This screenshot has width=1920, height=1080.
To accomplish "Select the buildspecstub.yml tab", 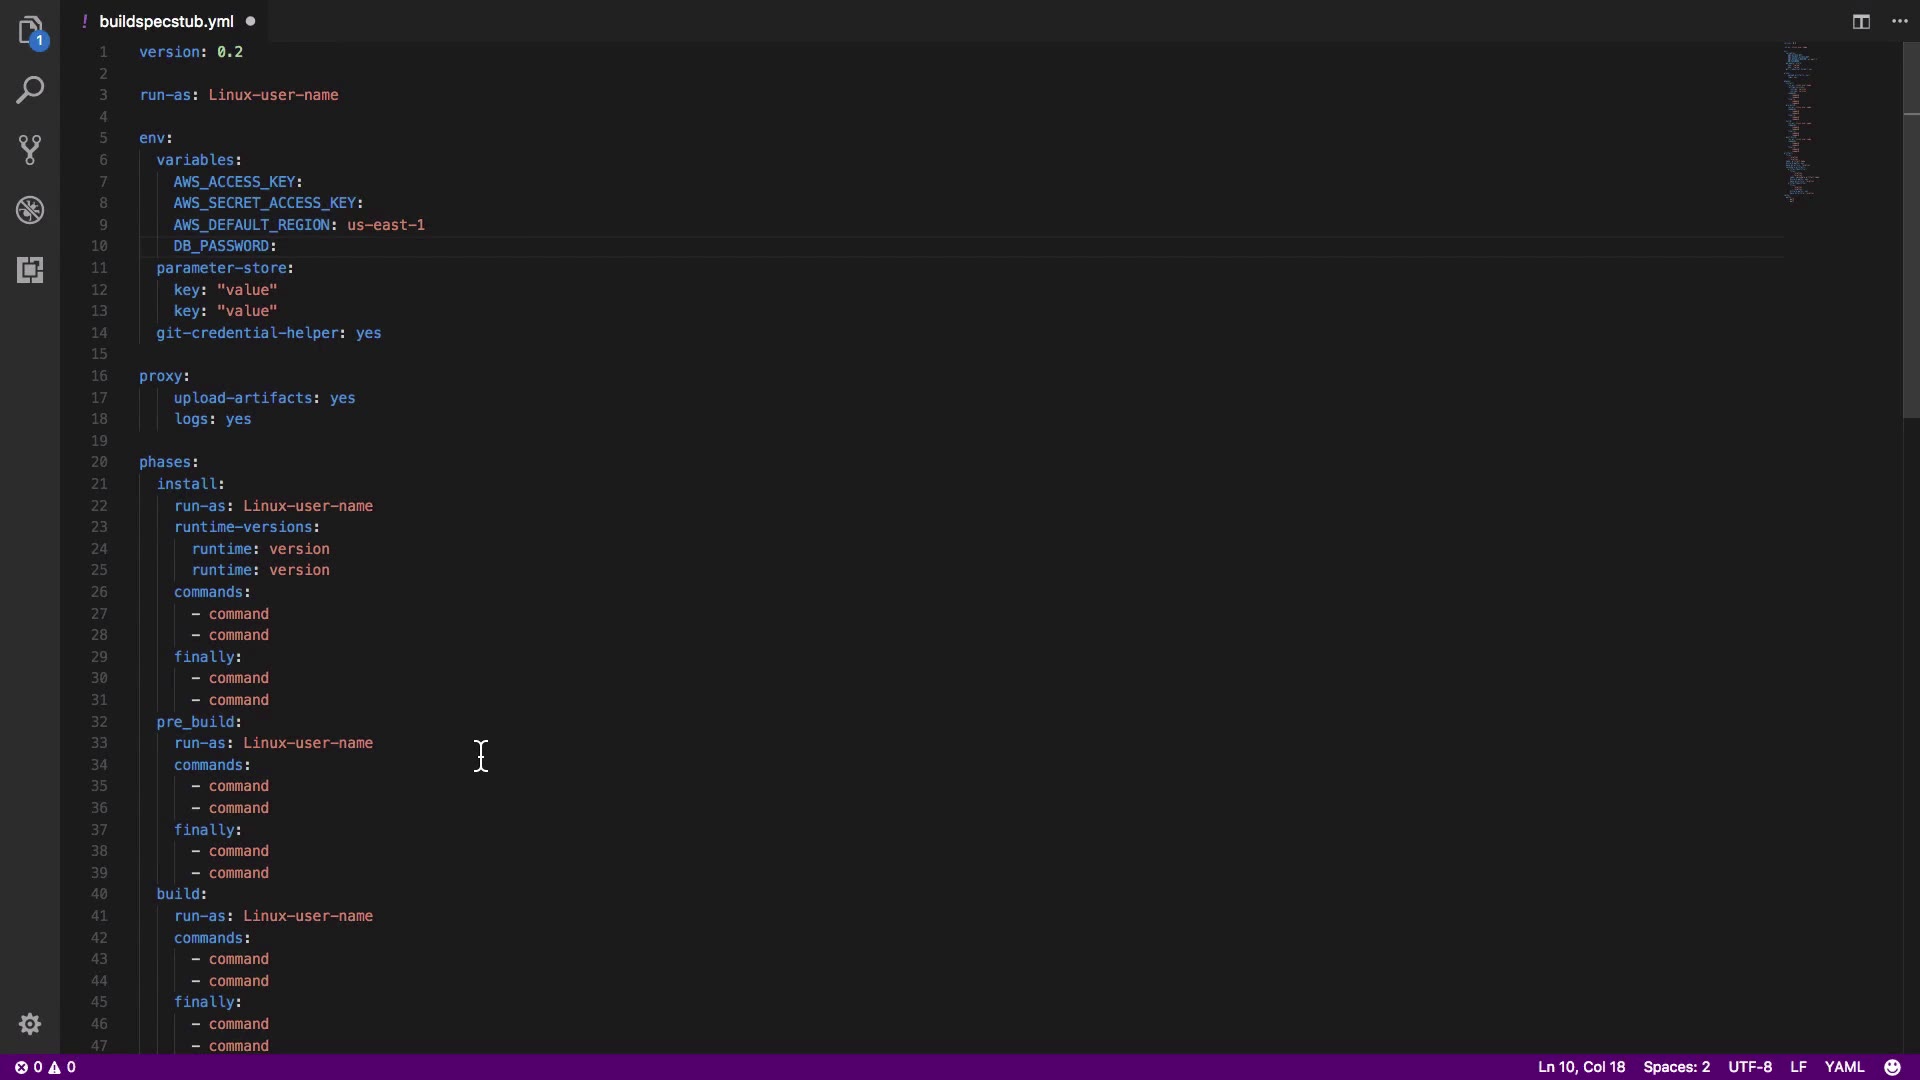I will coord(166,21).
